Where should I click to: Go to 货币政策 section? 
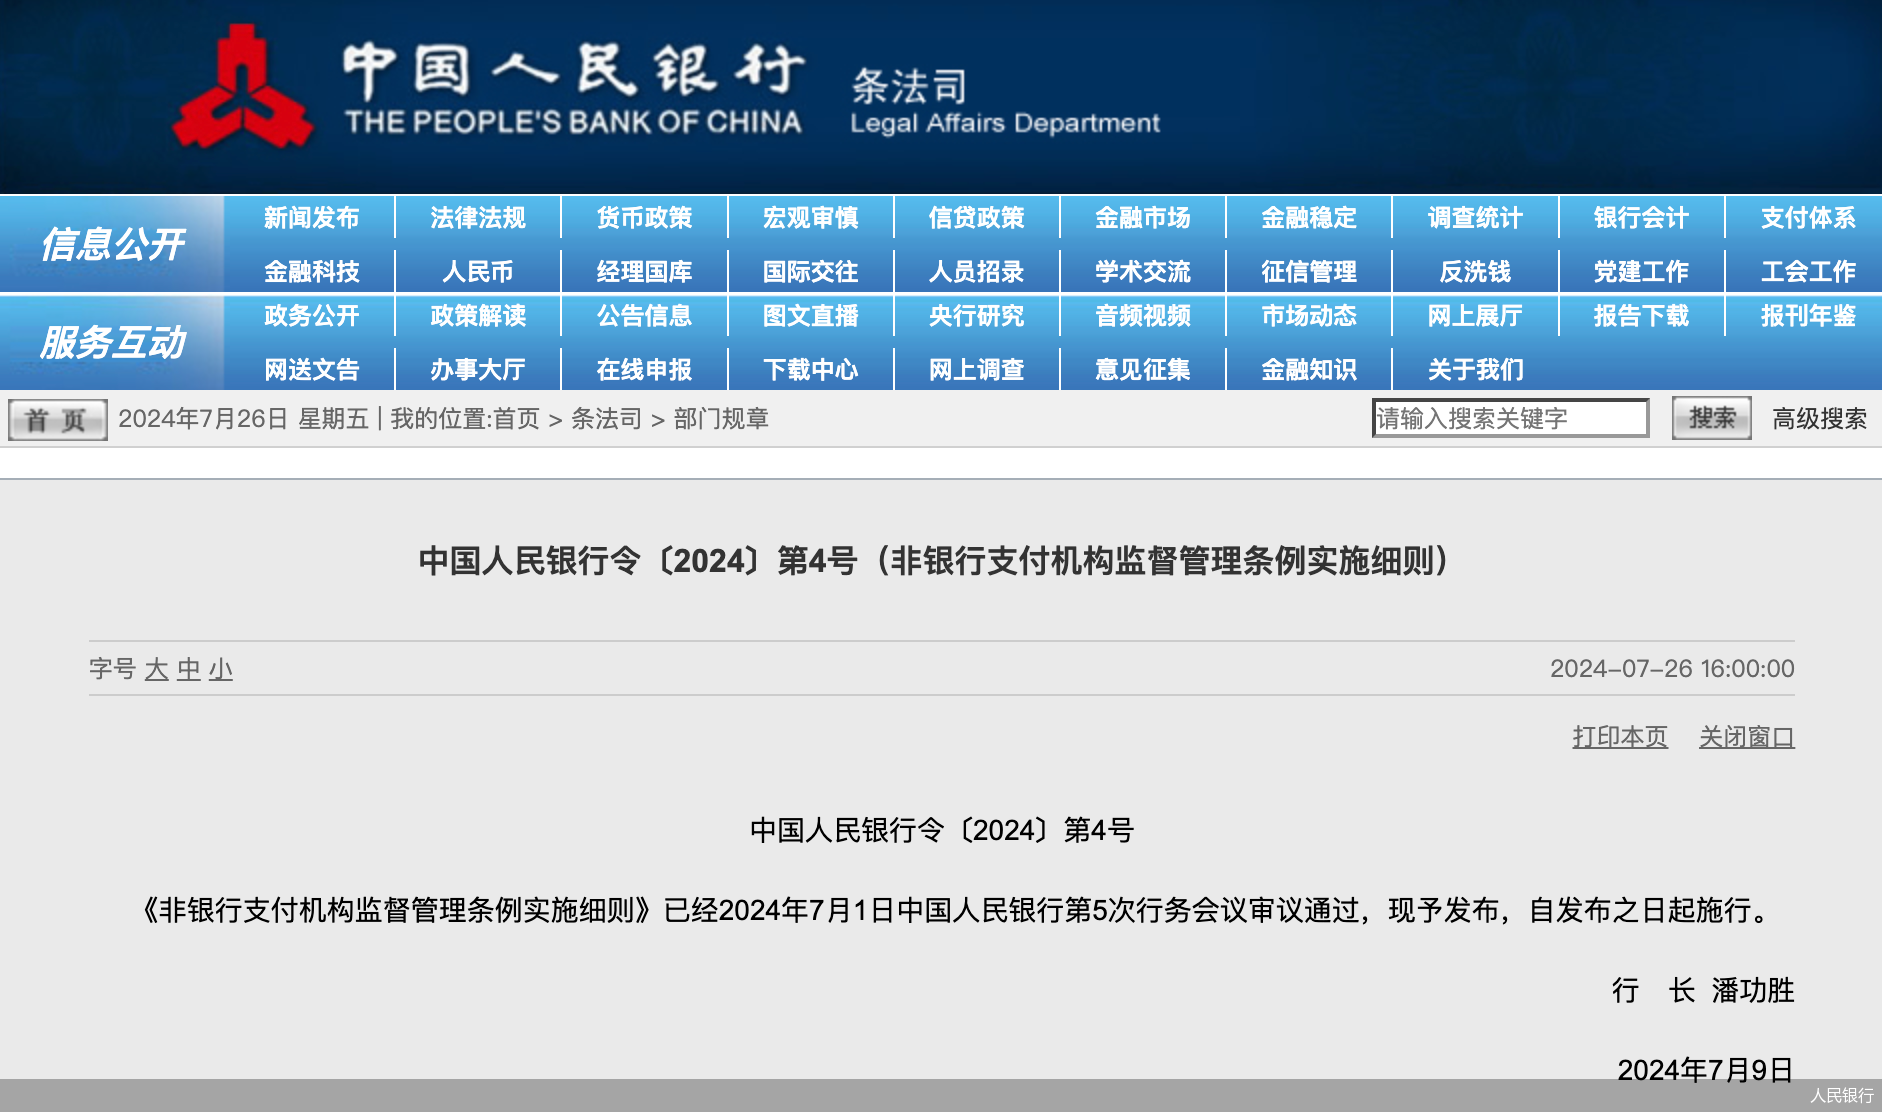coord(644,218)
